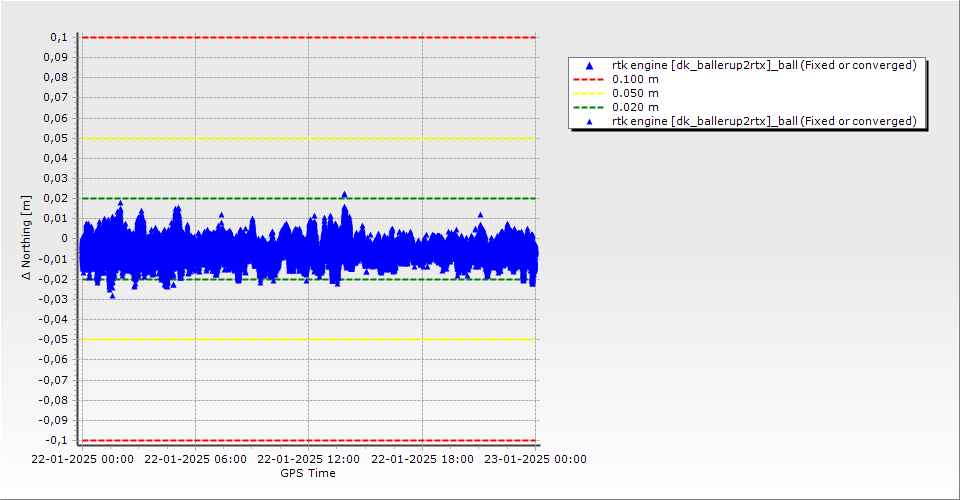Click the 22-01-2025 12:00 time axis label
Image resolution: width=960 pixels, height=500 pixels.
(309, 459)
